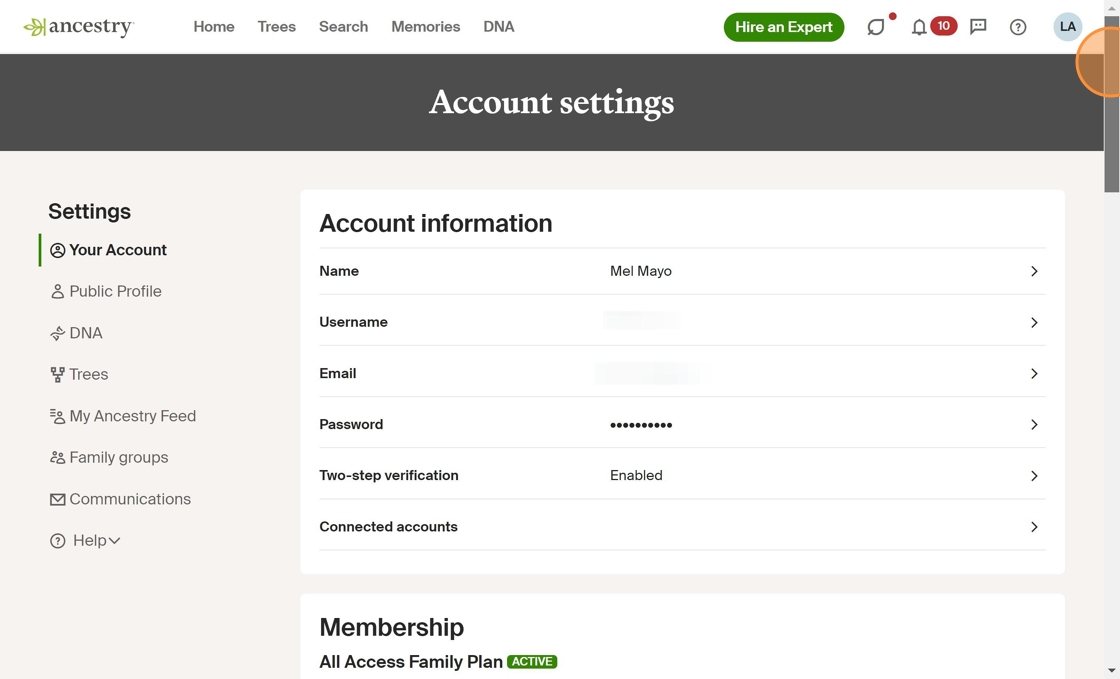Click the Enabled status for two-step verification
1120x679 pixels.
[636, 476]
